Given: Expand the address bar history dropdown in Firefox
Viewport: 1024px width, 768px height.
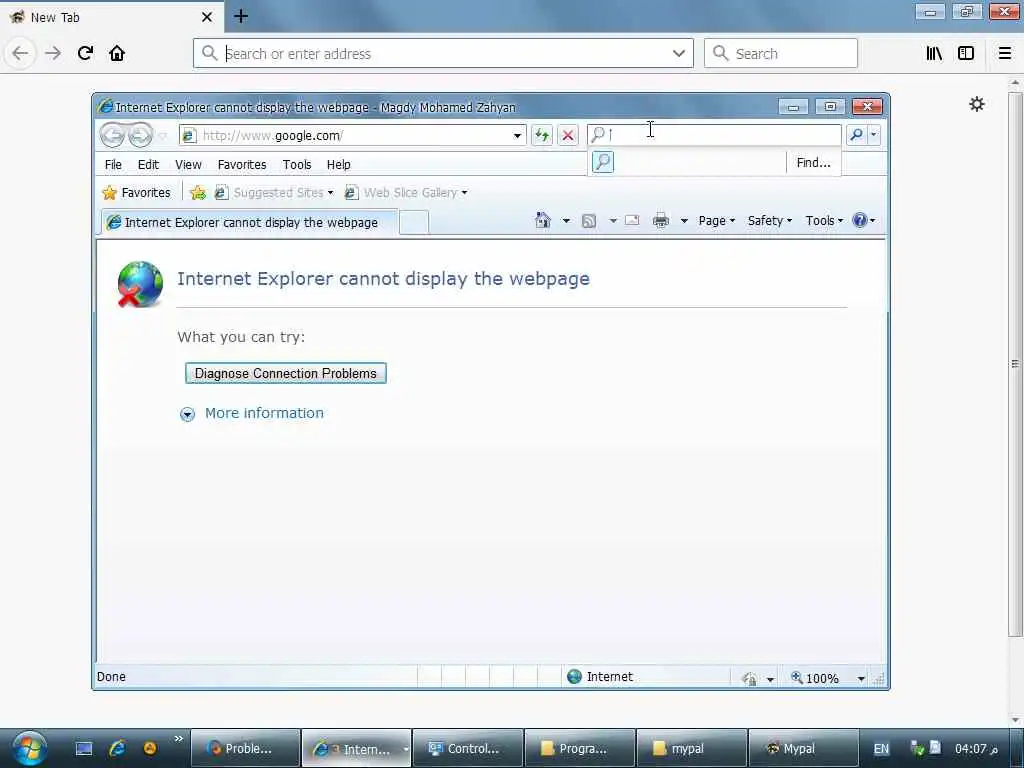Looking at the screenshot, I should coord(679,54).
